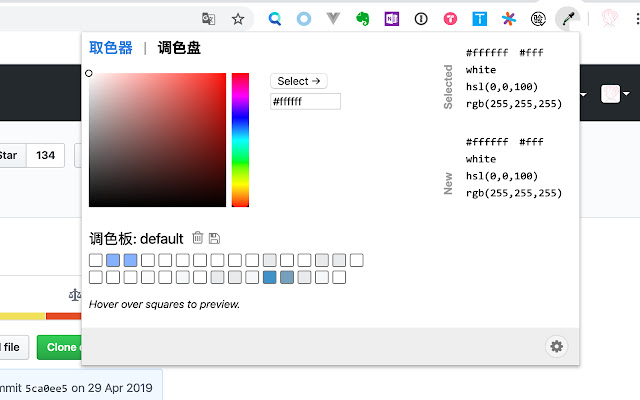Click the blue T extension icon
The image size is (640, 400).
[x=480, y=19]
